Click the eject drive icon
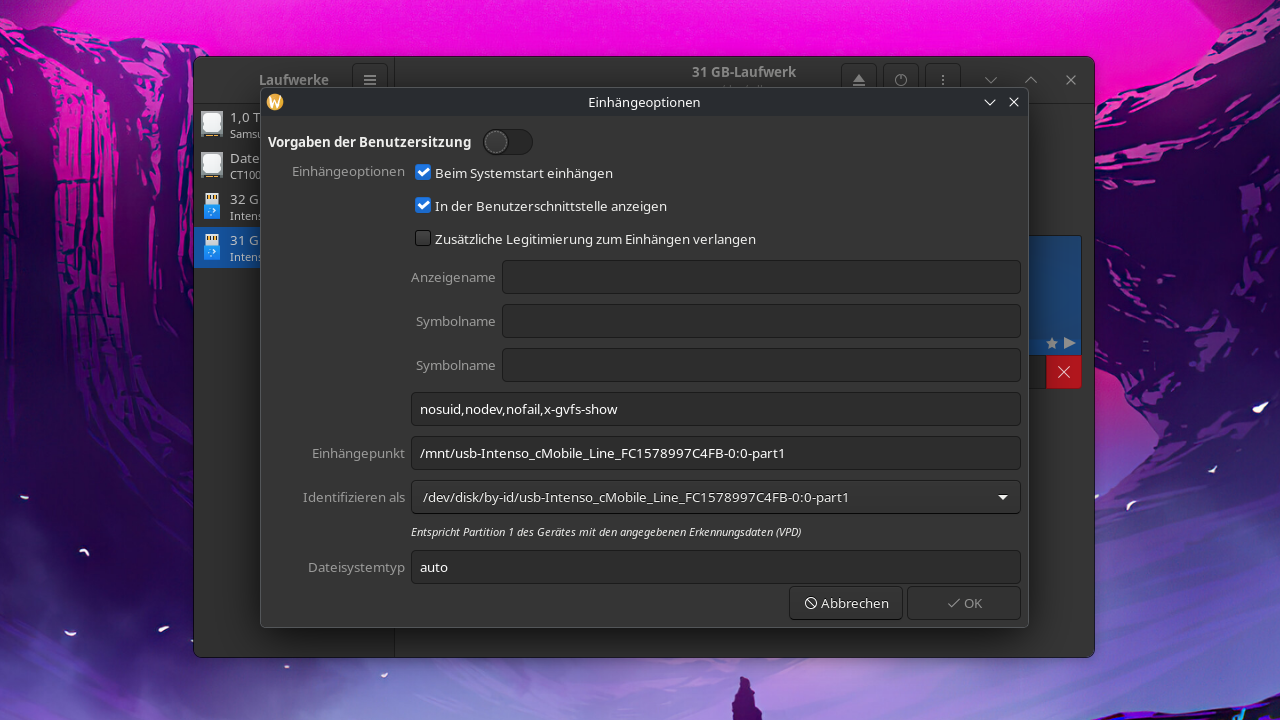This screenshot has height=720, width=1280. (859, 80)
